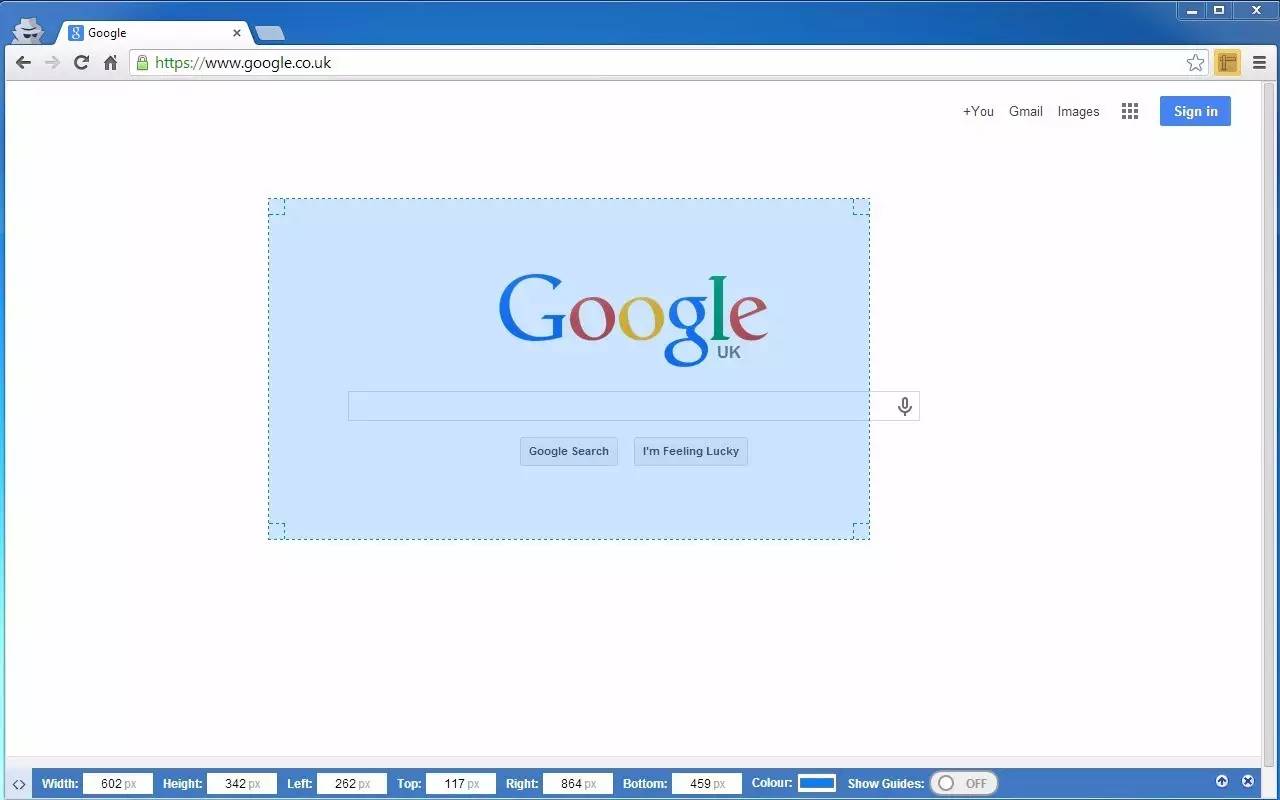Click the Bottom value field
This screenshot has height=800, width=1280.
point(707,783)
